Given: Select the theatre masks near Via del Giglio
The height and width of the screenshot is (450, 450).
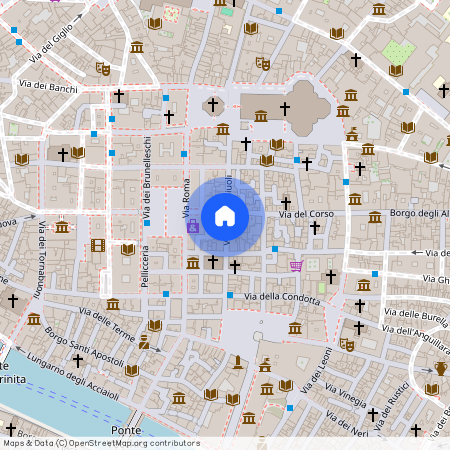Looking at the screenshot, I should coord(103,69).
